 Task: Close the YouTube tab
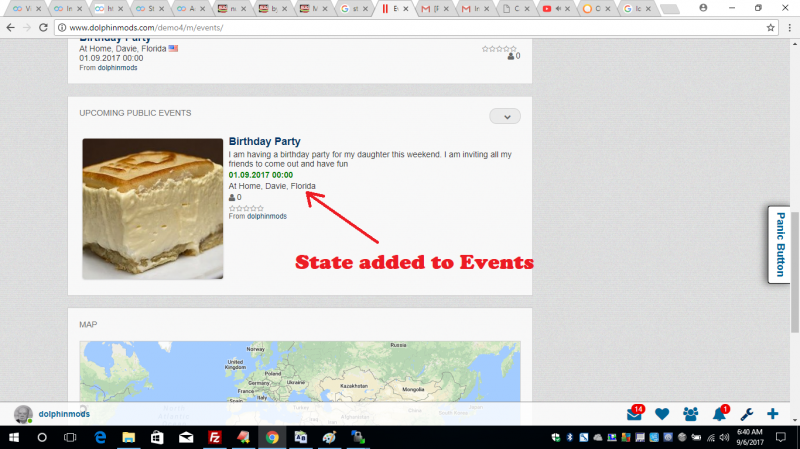[x=567, y=9]
